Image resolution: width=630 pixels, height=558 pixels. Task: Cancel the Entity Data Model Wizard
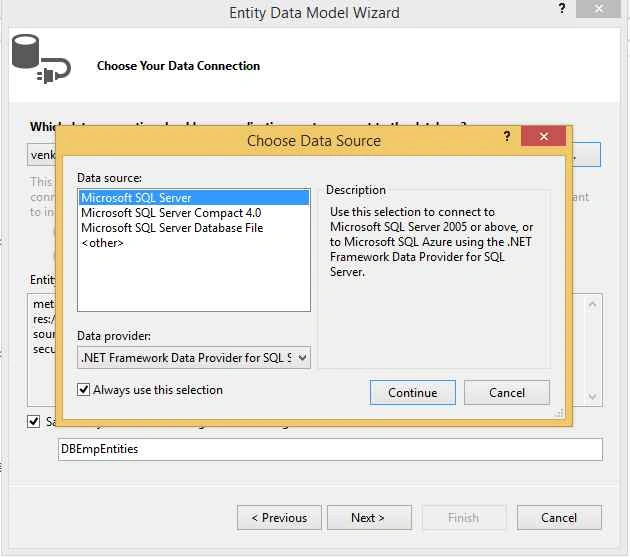[x=559, y=518]
